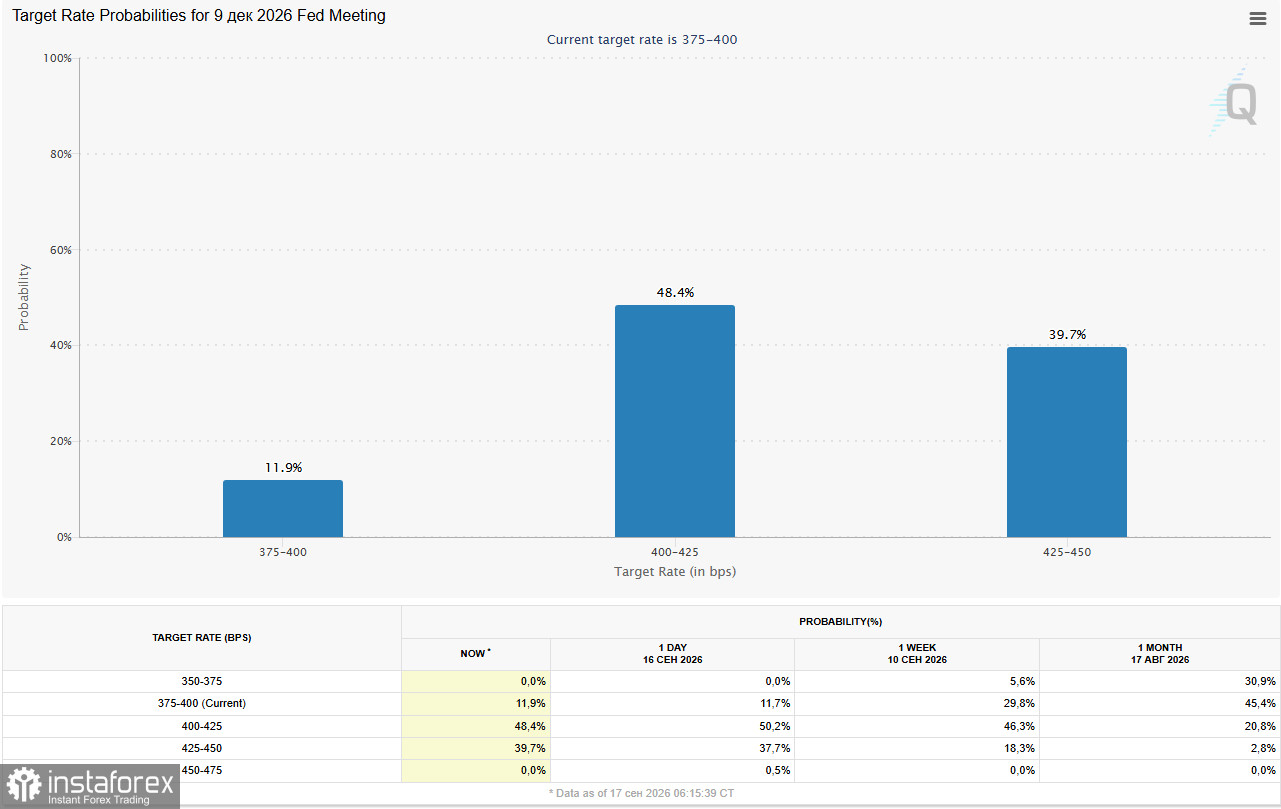Click the 375-400 probability bar

click(x=283, y=509)
